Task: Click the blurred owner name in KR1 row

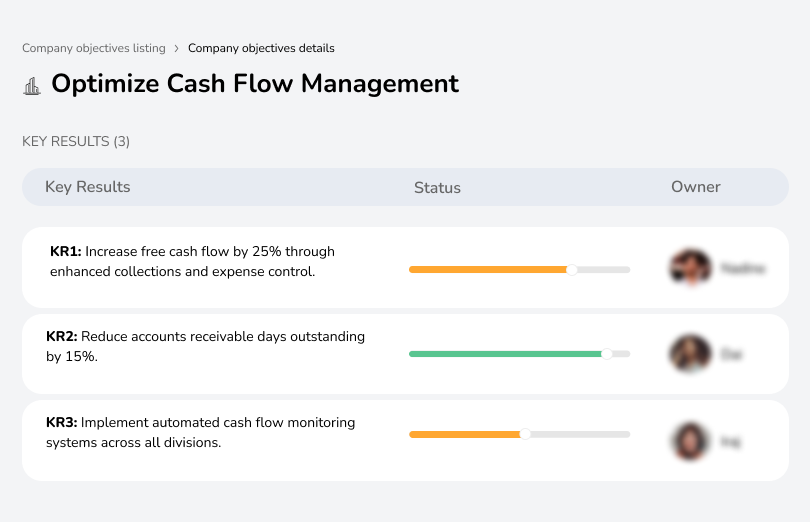Action: (x=742, y=268)
